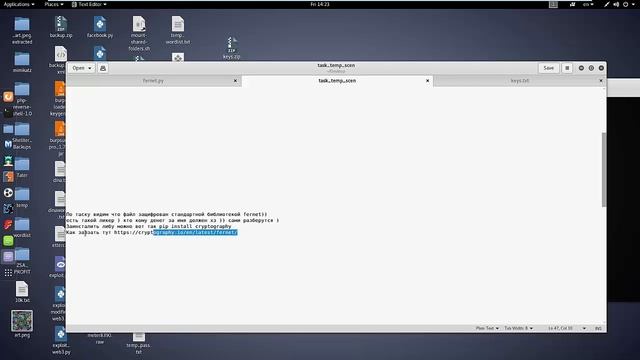Open the Files folder dock icon
Screen dimensions: 640x360
pos(8,129)
